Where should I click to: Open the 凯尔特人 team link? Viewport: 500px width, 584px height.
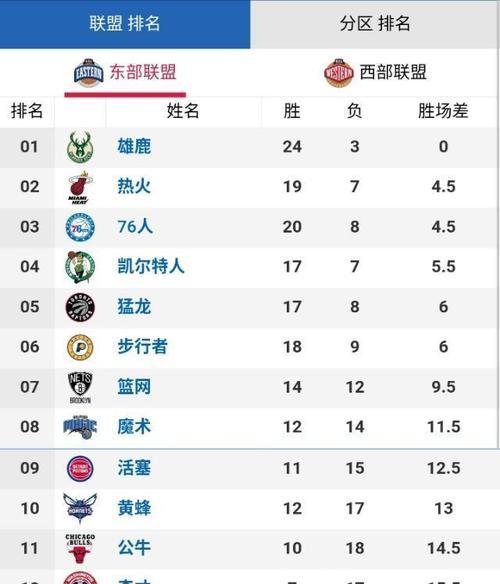(x=151, y=266)
